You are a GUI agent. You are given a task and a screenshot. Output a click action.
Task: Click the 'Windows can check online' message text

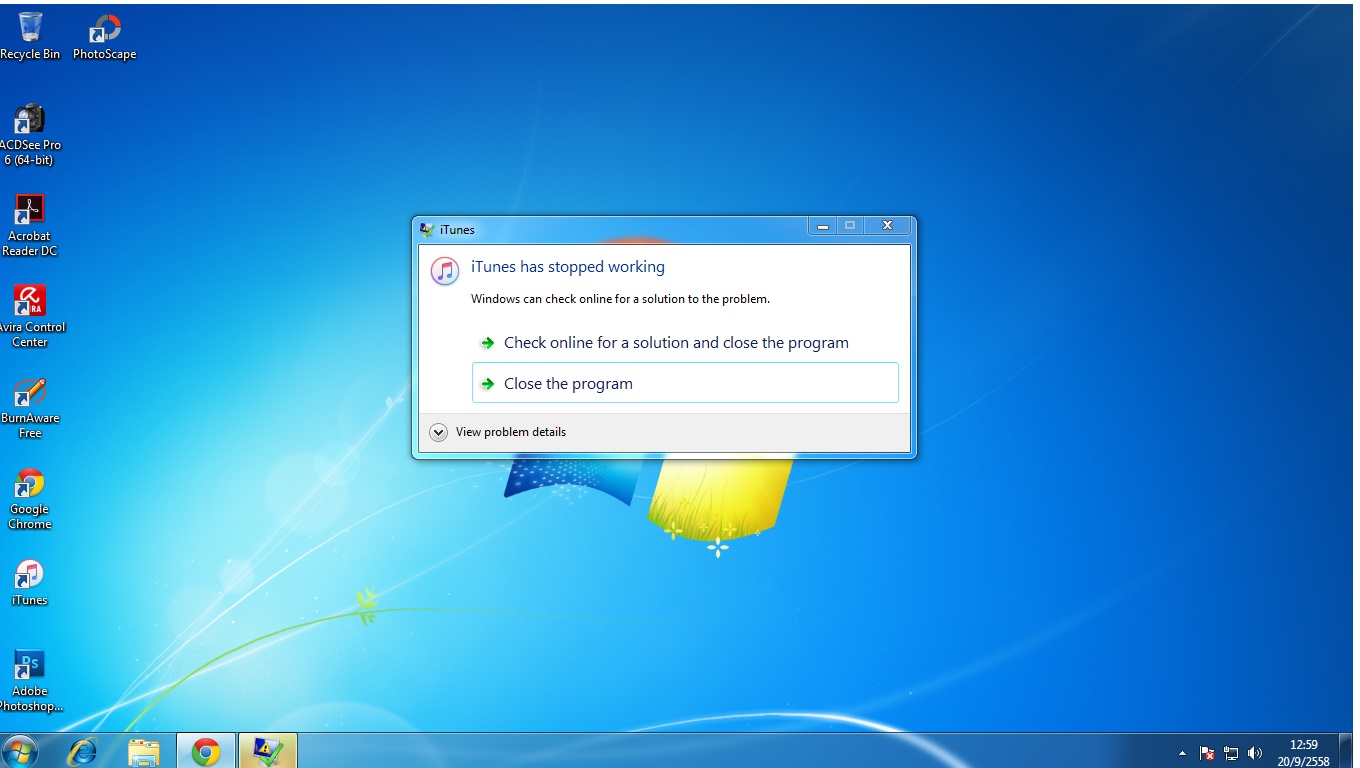[x=620, y=299]
